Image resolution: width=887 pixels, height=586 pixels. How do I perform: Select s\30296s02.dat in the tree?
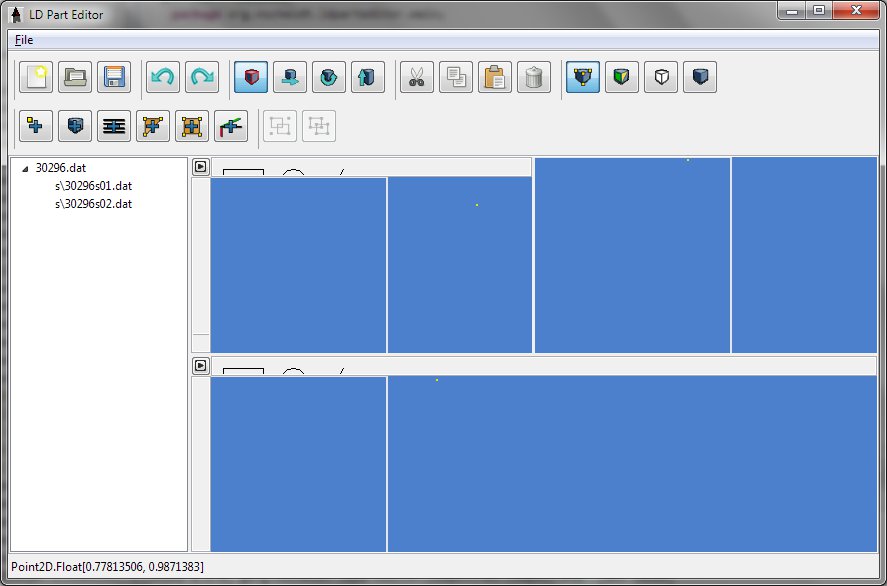(x=93, y=204)
